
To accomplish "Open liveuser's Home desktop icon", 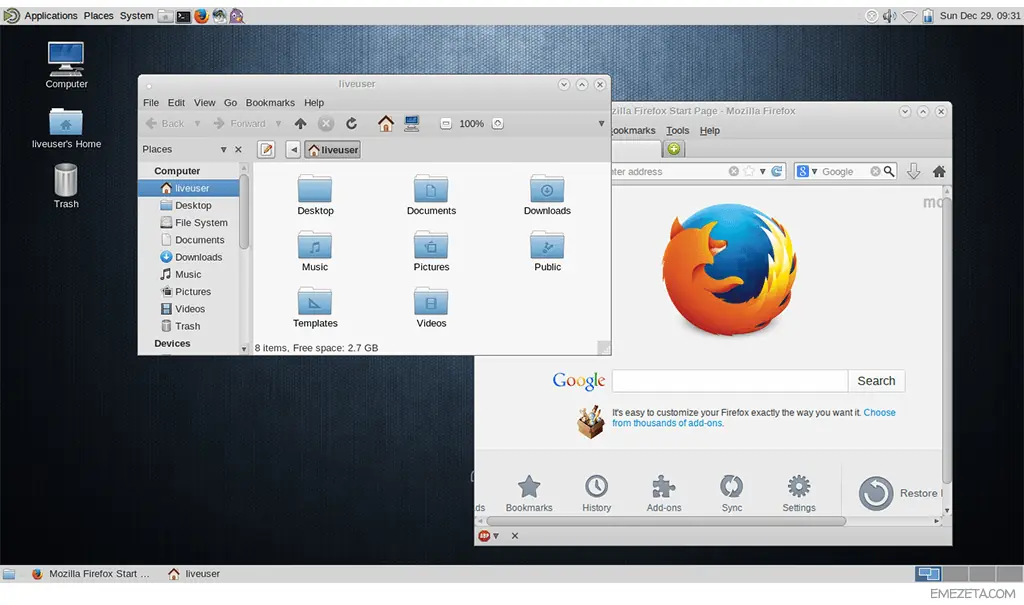I will [x=66, y=129].
